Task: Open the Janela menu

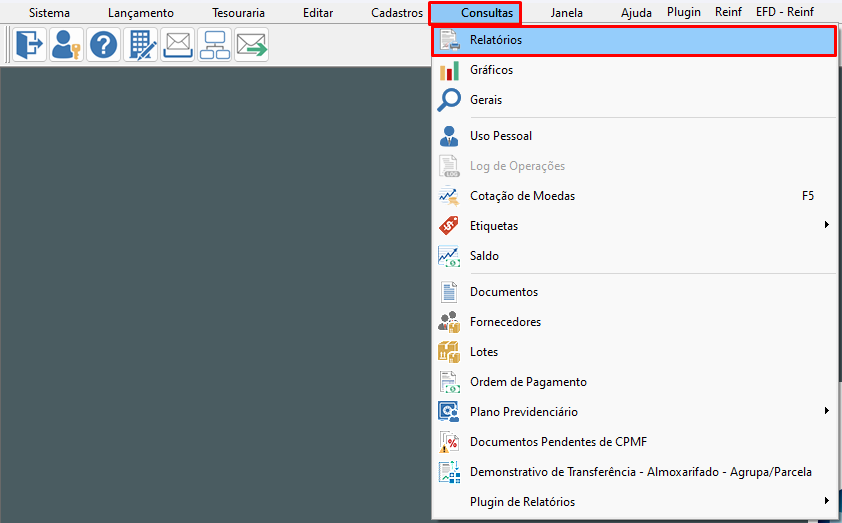Action: (x=567, y=13)
